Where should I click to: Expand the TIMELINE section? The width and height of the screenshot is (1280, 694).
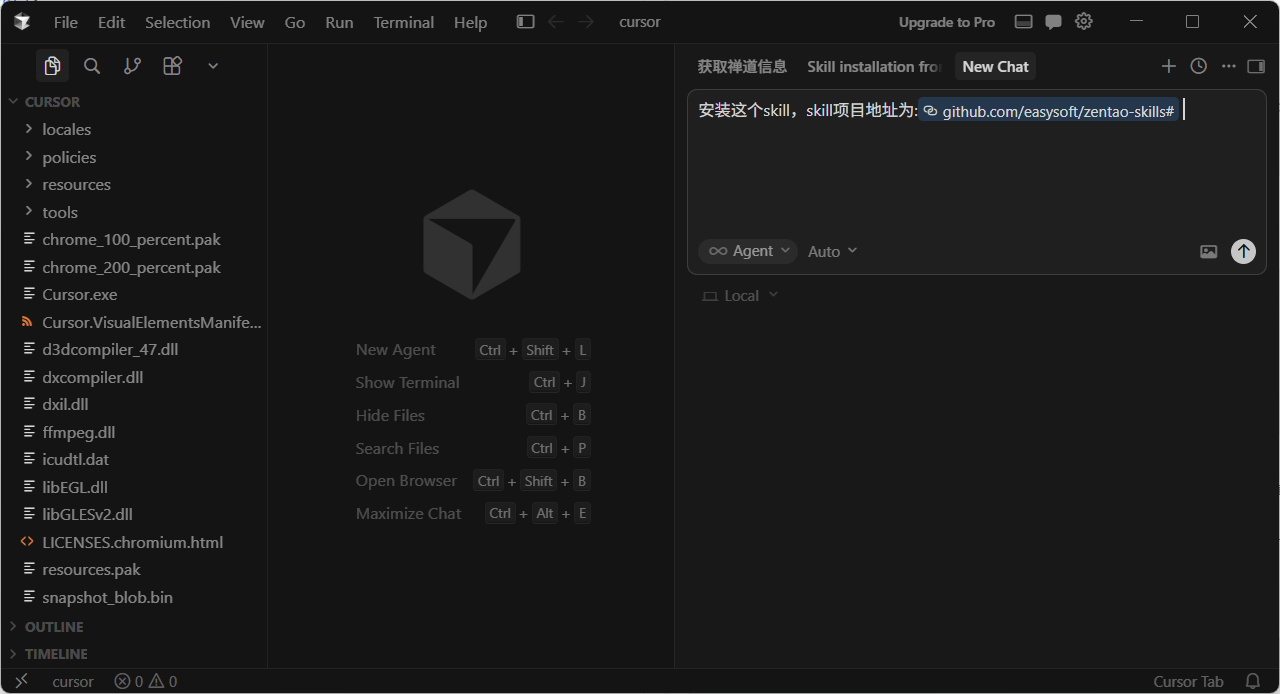pyautogui.click(x=134, y=654)
